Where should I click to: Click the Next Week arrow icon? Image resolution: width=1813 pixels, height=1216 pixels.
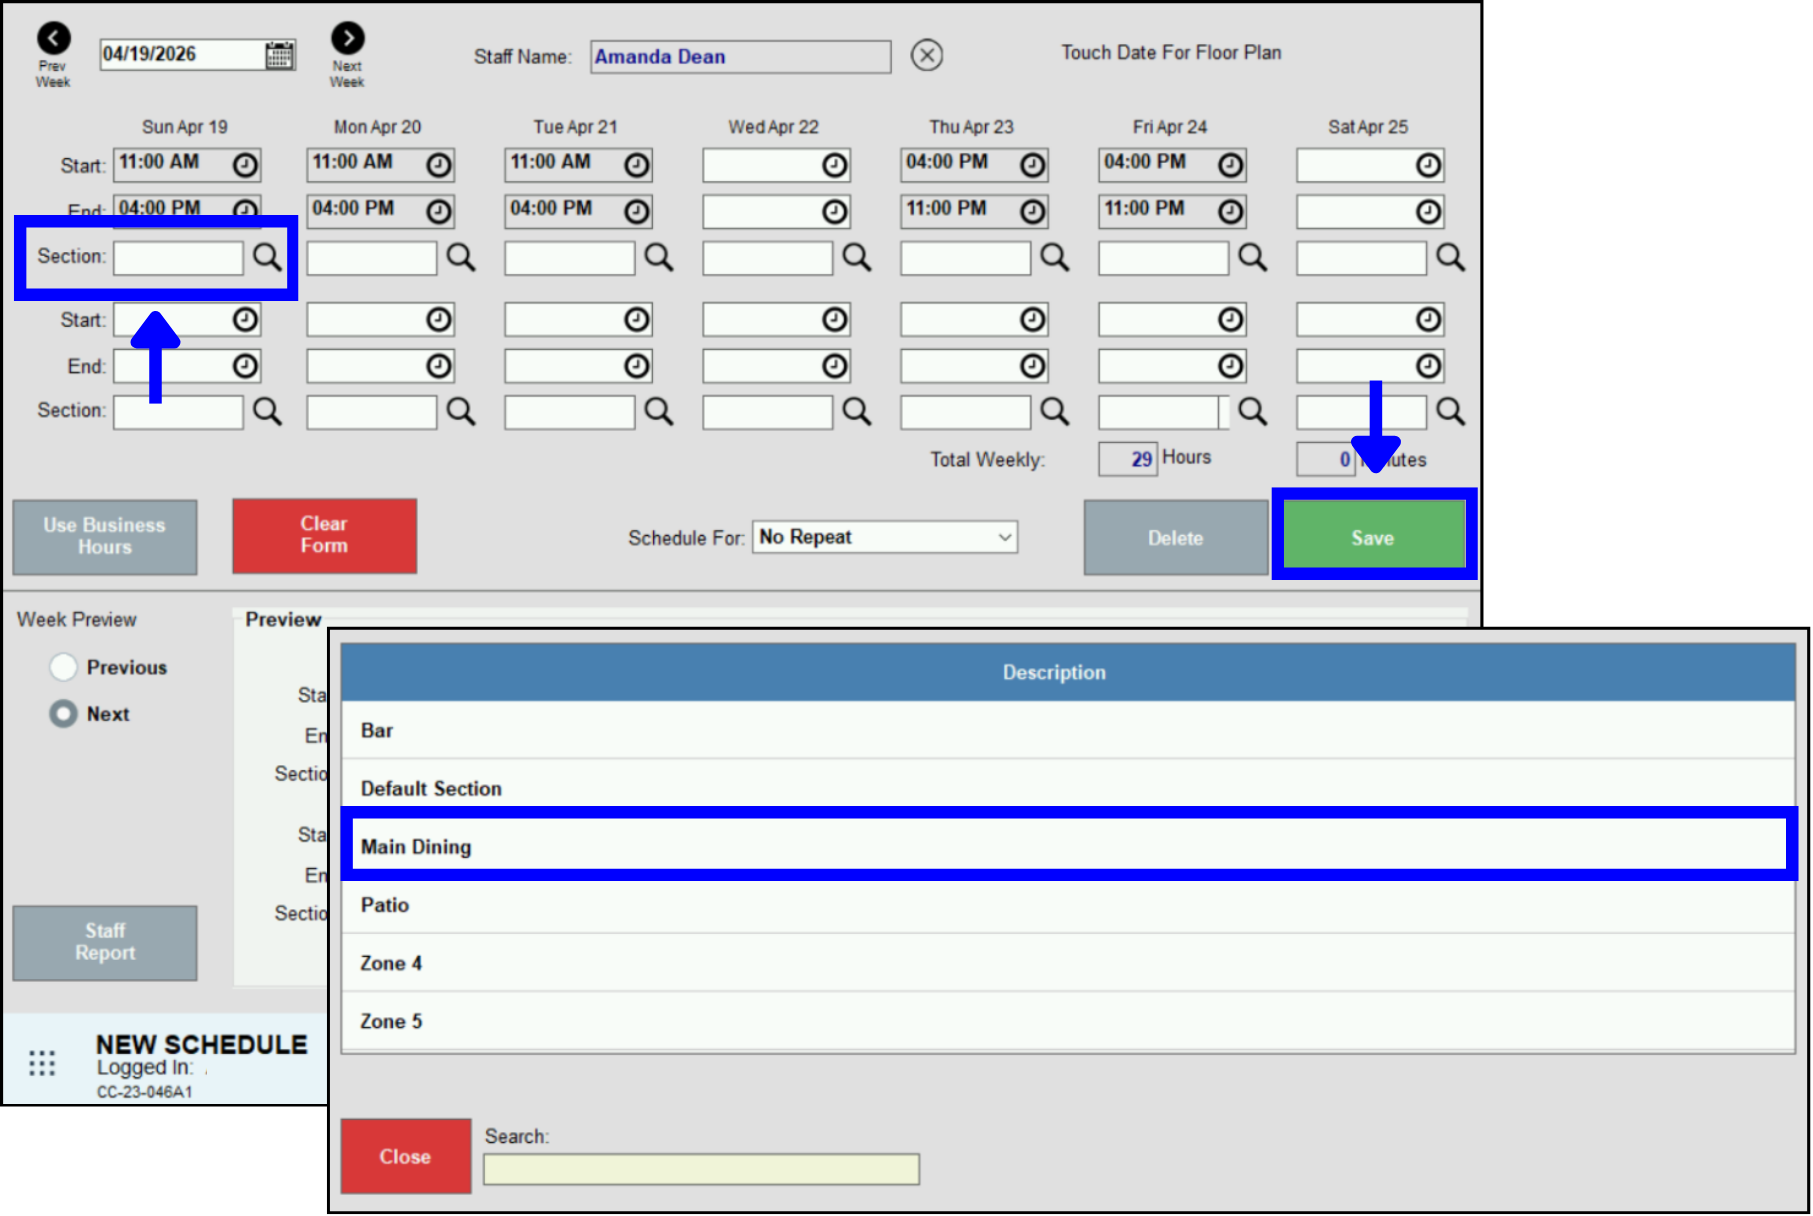point(347,37)
